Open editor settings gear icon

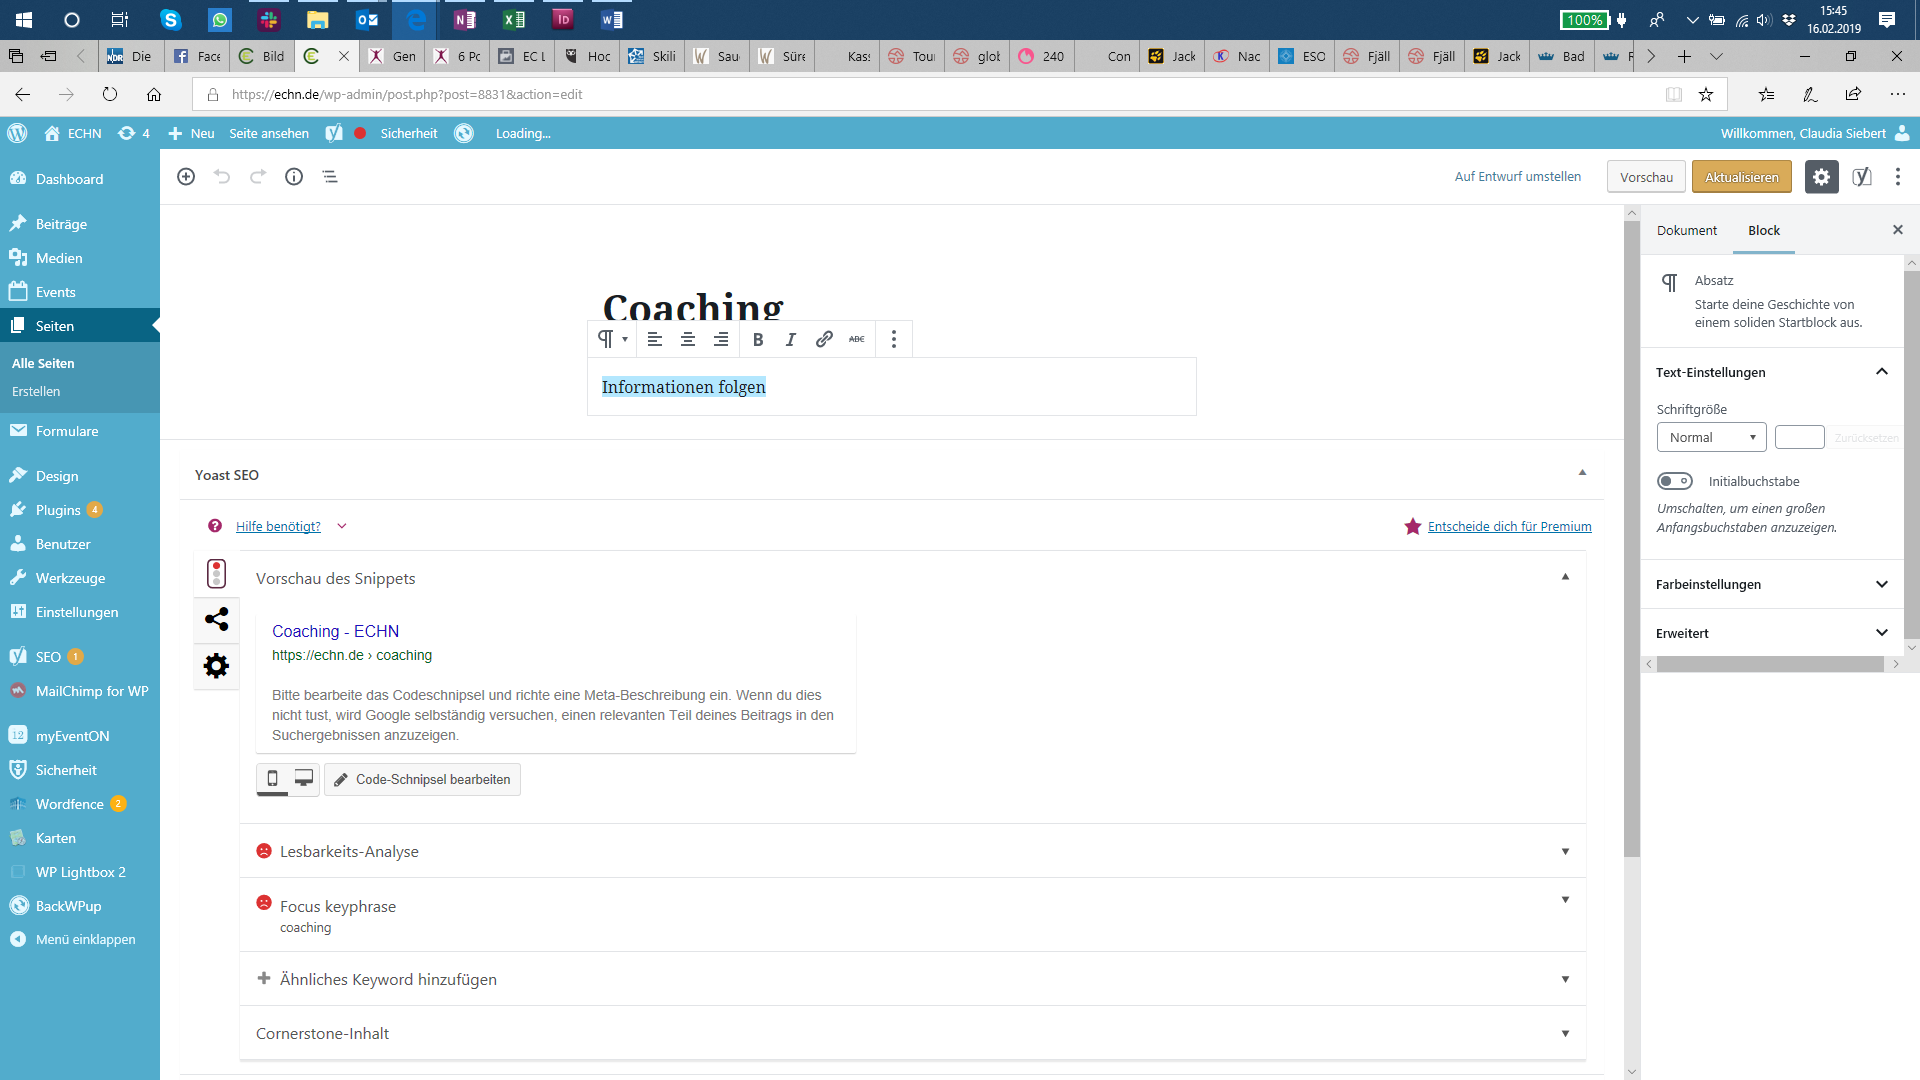click(x=1821, y=177)
